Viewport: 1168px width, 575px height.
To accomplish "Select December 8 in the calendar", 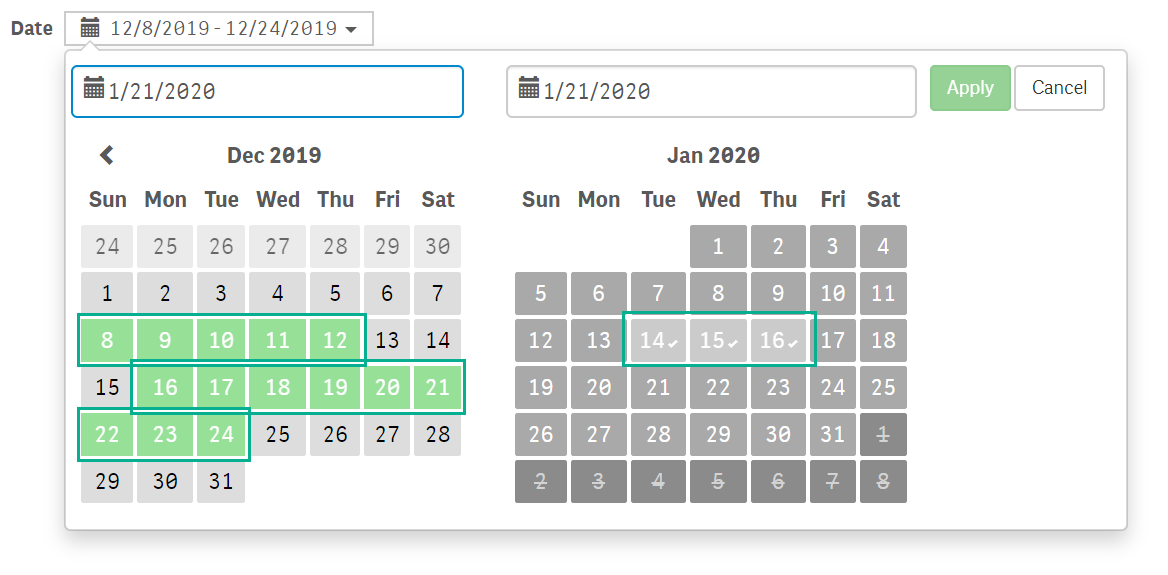I will coord(107,340).
